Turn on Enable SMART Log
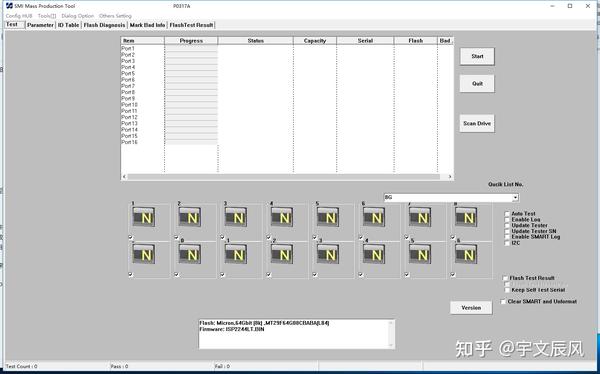 (x=507, y=237)
